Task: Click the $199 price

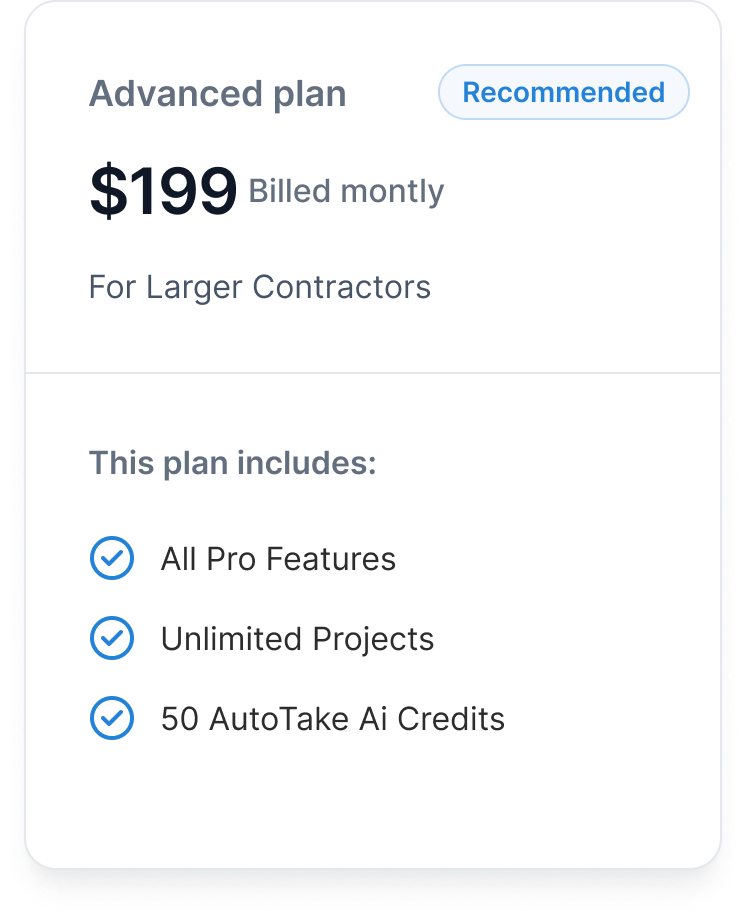Action: click(x=163, y=191)
